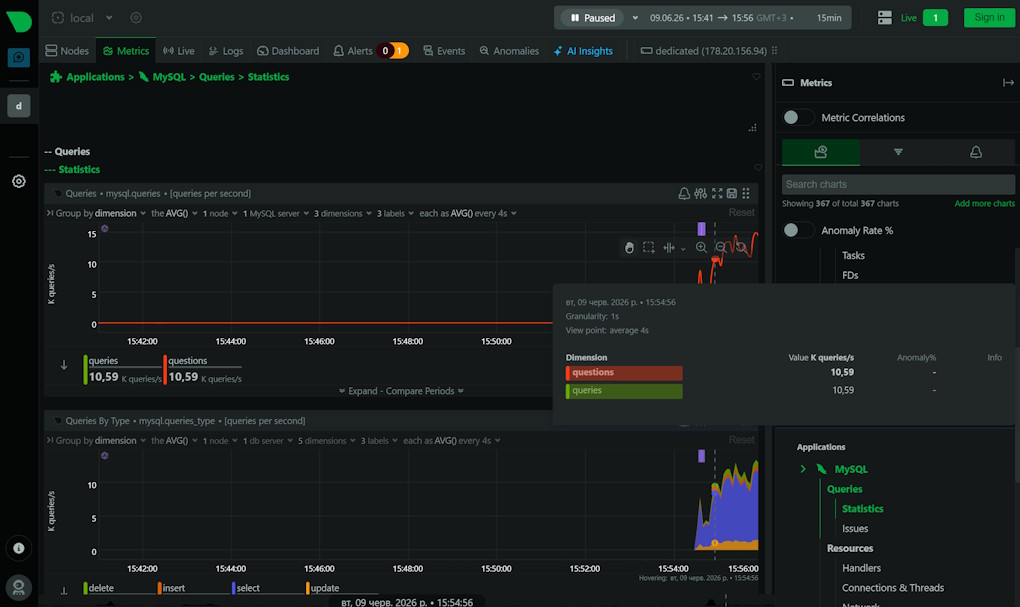The width and height of the screenshot is (1020, 607).
Task: Click the gear icon beside local
Action: point(136,18)
